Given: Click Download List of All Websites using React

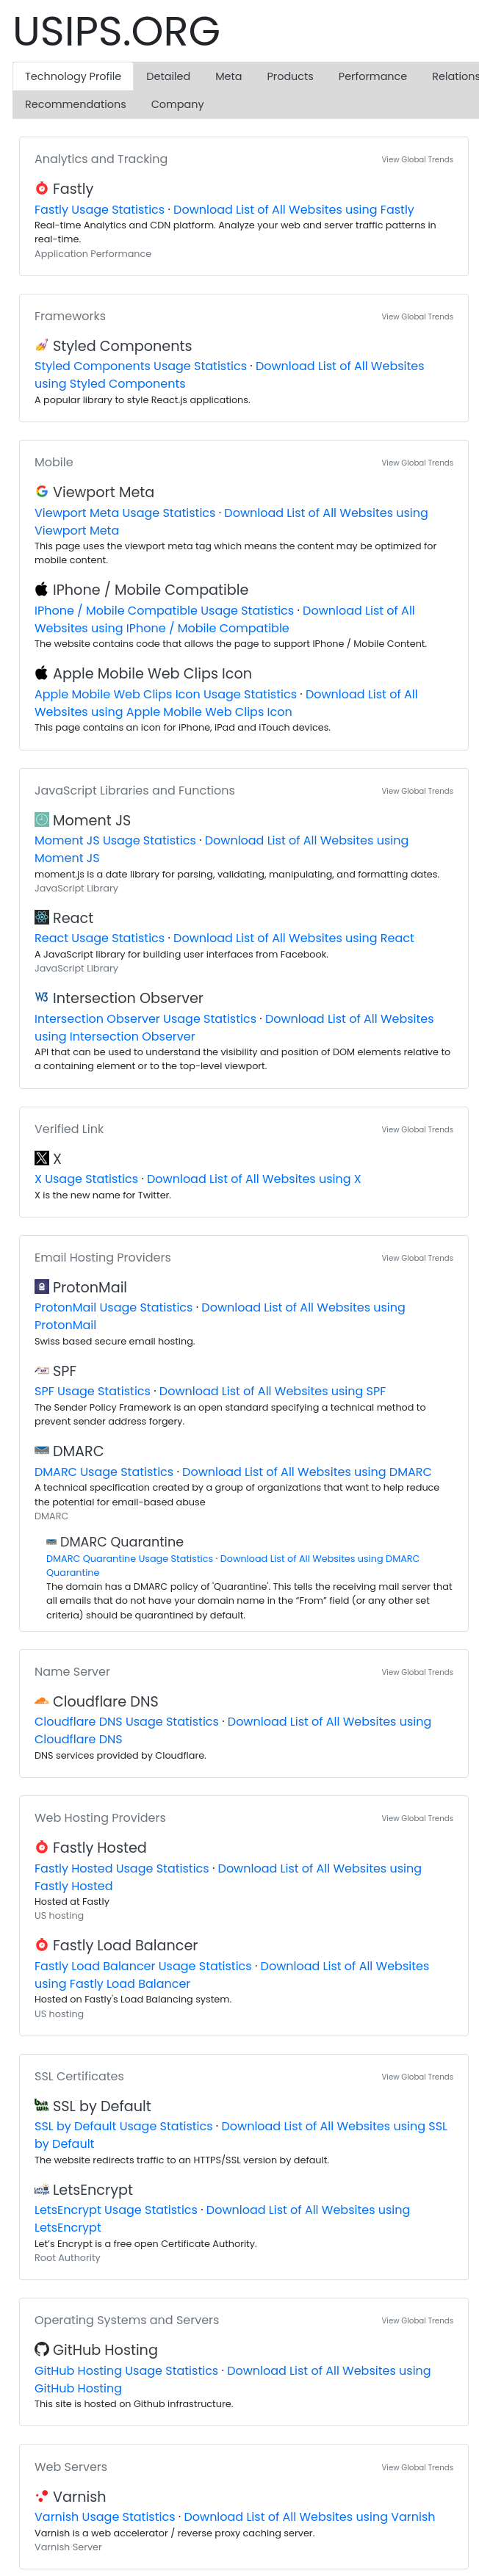Looking at the screenshot, I should click(x=293, y=938).
